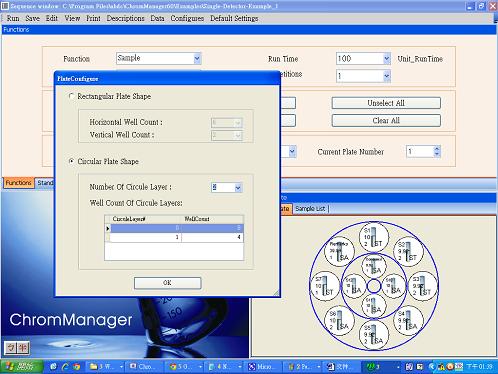Select the S2 vial well on the plate

pyautogui.click(x=408, y=251)
